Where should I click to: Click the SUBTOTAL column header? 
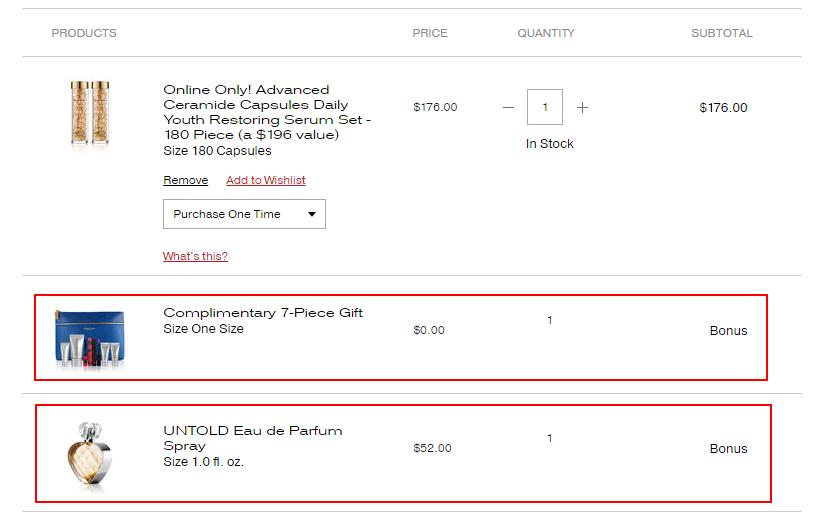tap(722, 33)
